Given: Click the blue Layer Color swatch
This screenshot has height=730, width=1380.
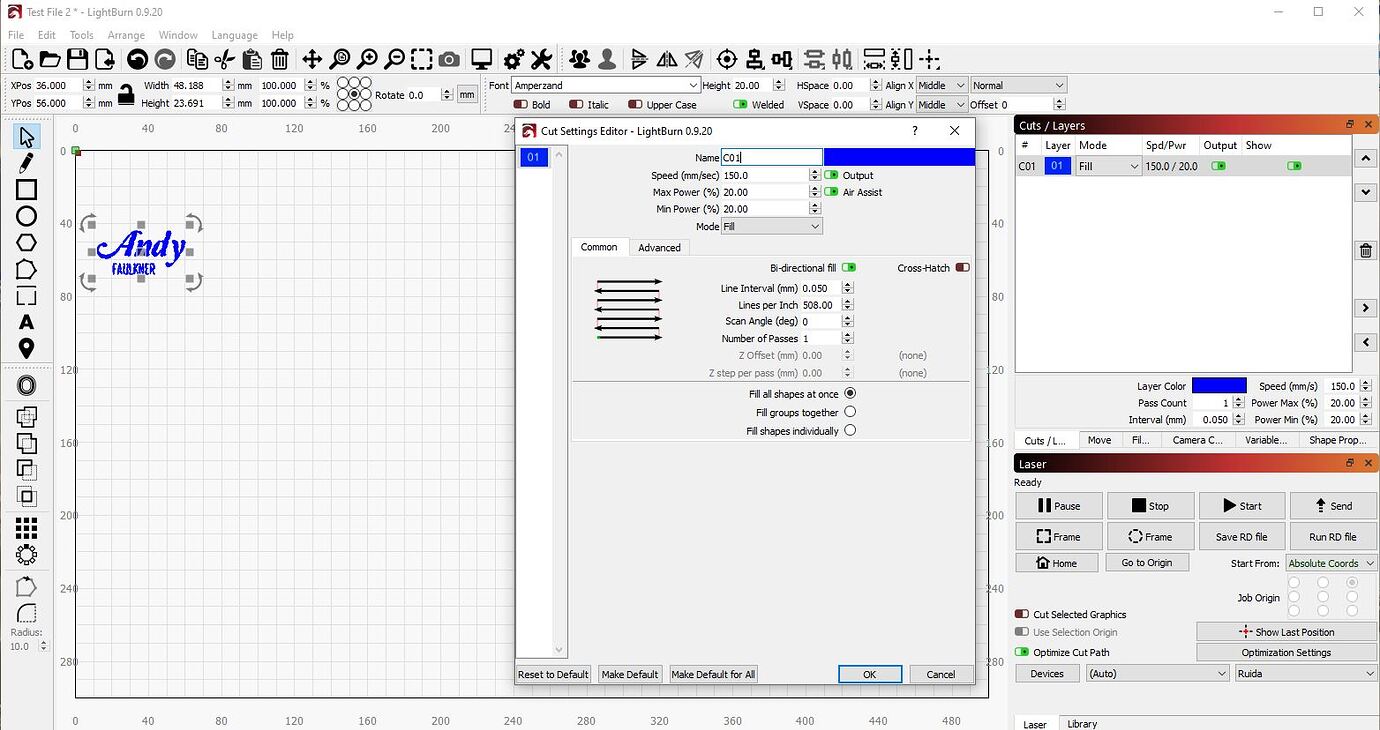Looking at the screenshot, I should point(1219,386).
